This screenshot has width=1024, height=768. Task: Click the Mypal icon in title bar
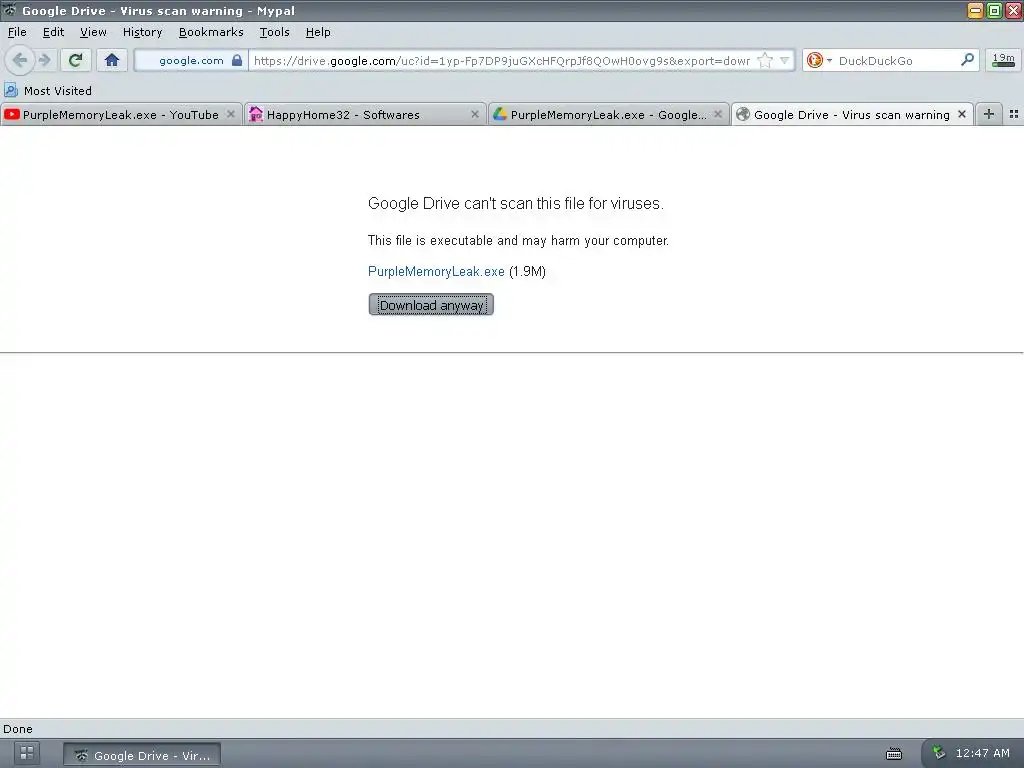[10, 10]
